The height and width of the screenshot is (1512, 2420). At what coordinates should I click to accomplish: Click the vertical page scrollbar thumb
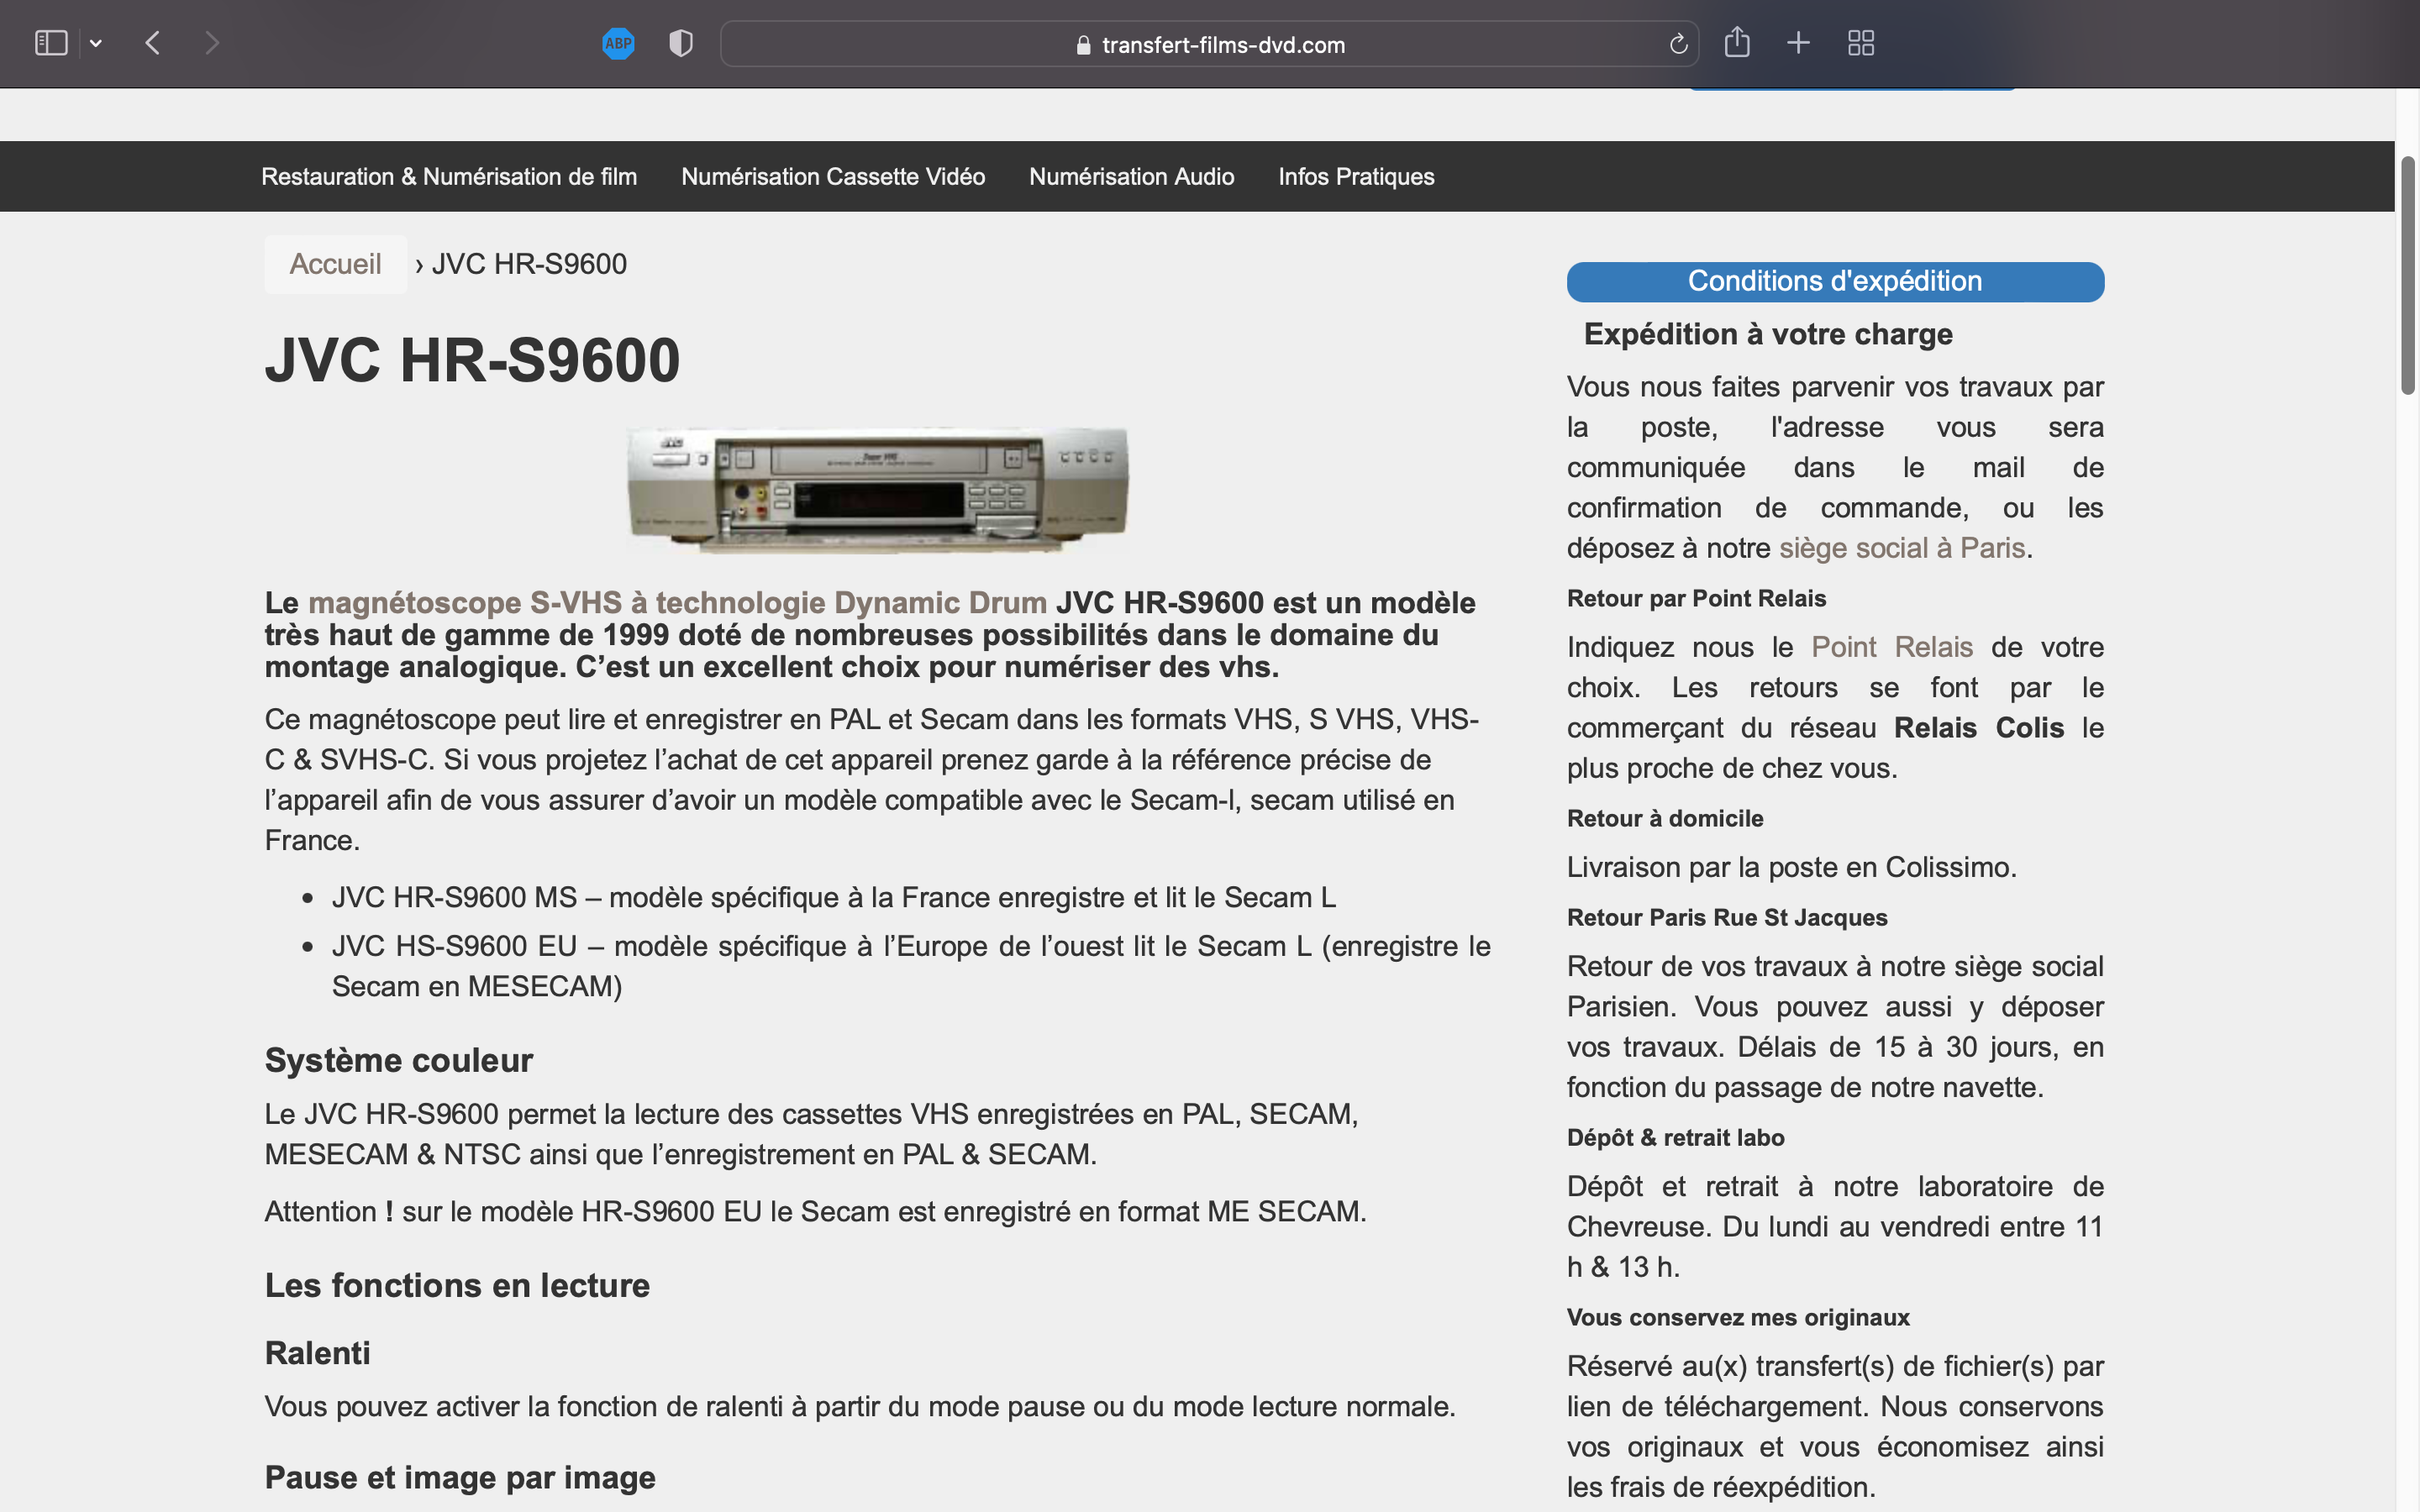2407,275
